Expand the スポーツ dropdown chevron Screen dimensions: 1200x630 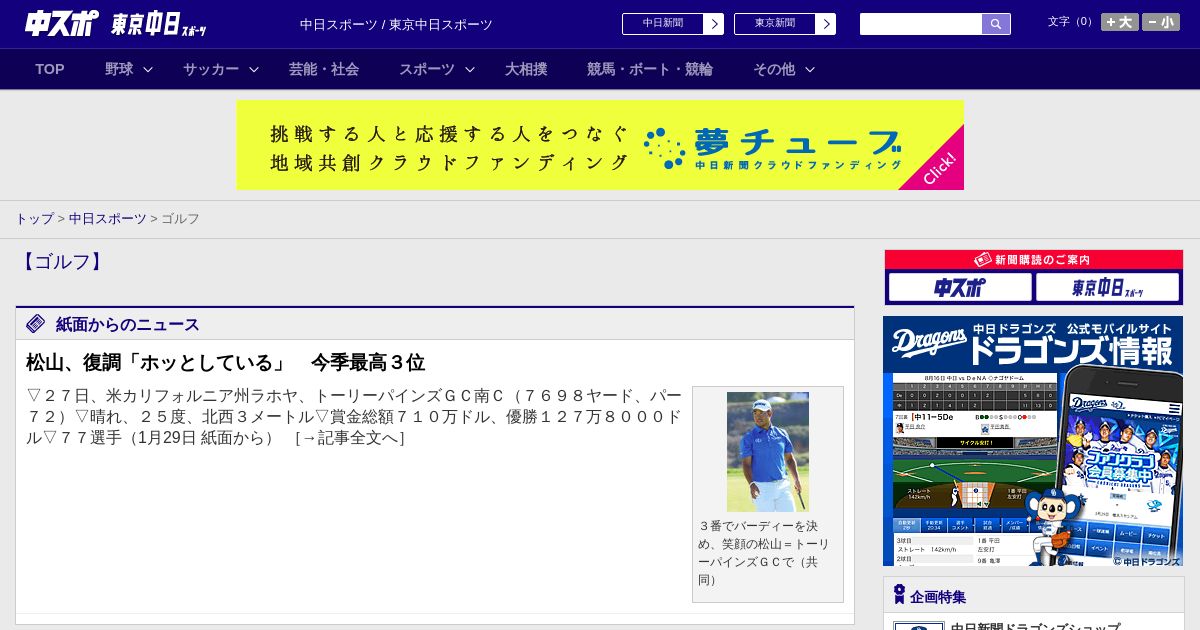[x=470, y=70]
